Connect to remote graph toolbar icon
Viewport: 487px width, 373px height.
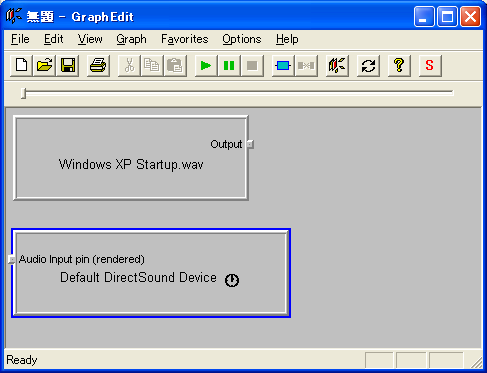337,66
